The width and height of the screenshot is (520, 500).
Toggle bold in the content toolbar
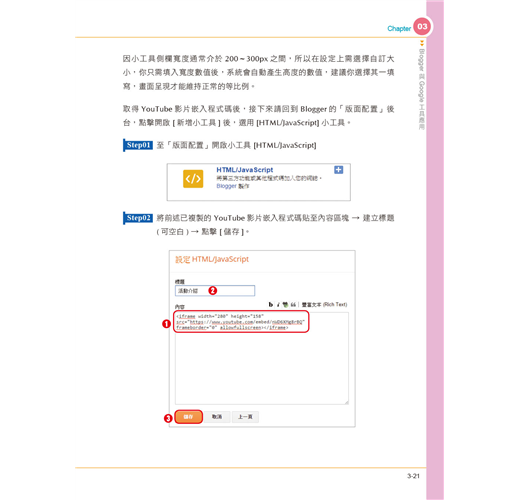271,304
